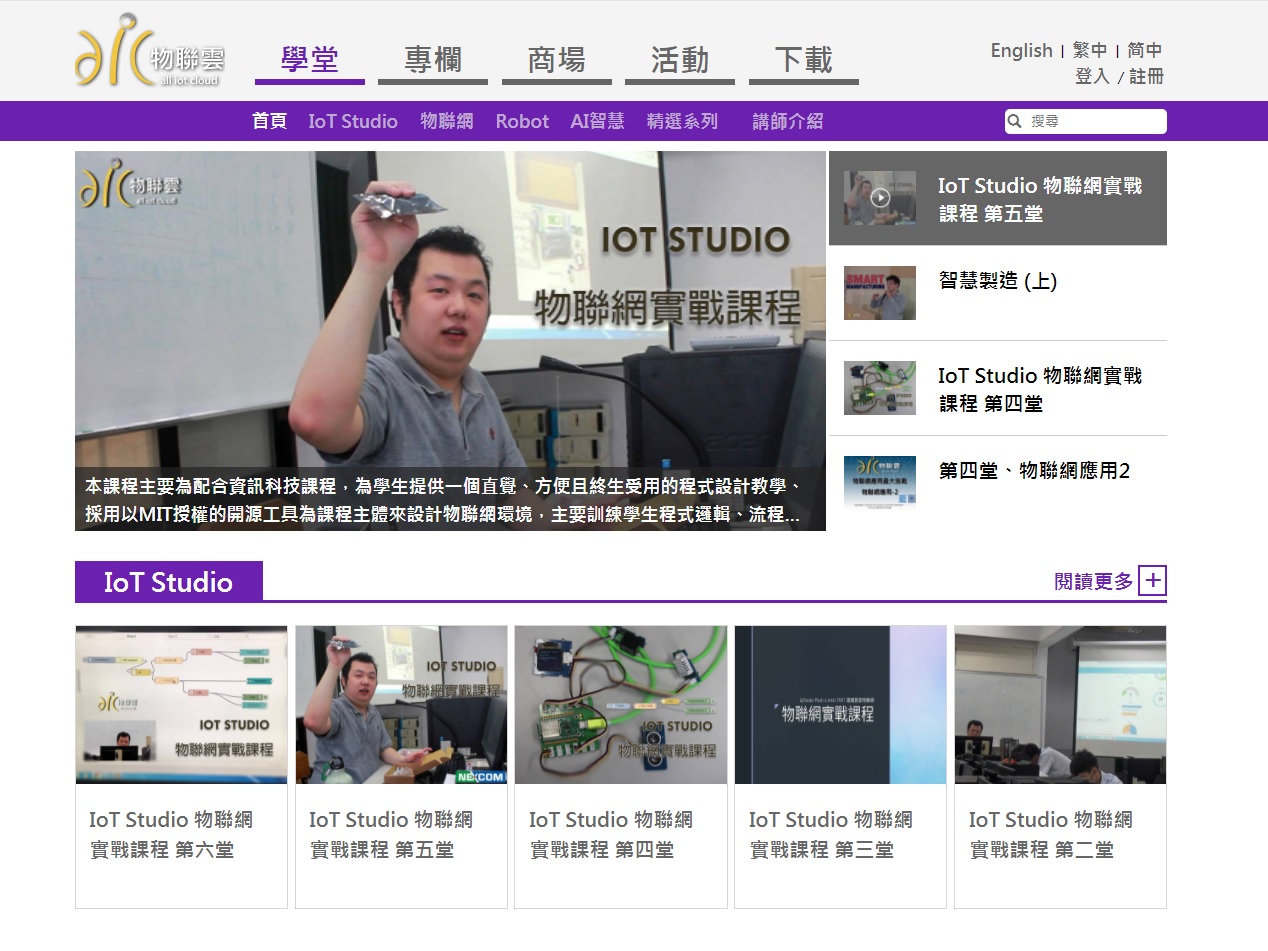Switch to the 學堂 main tab
The image size is (1268, 951).
309,60
